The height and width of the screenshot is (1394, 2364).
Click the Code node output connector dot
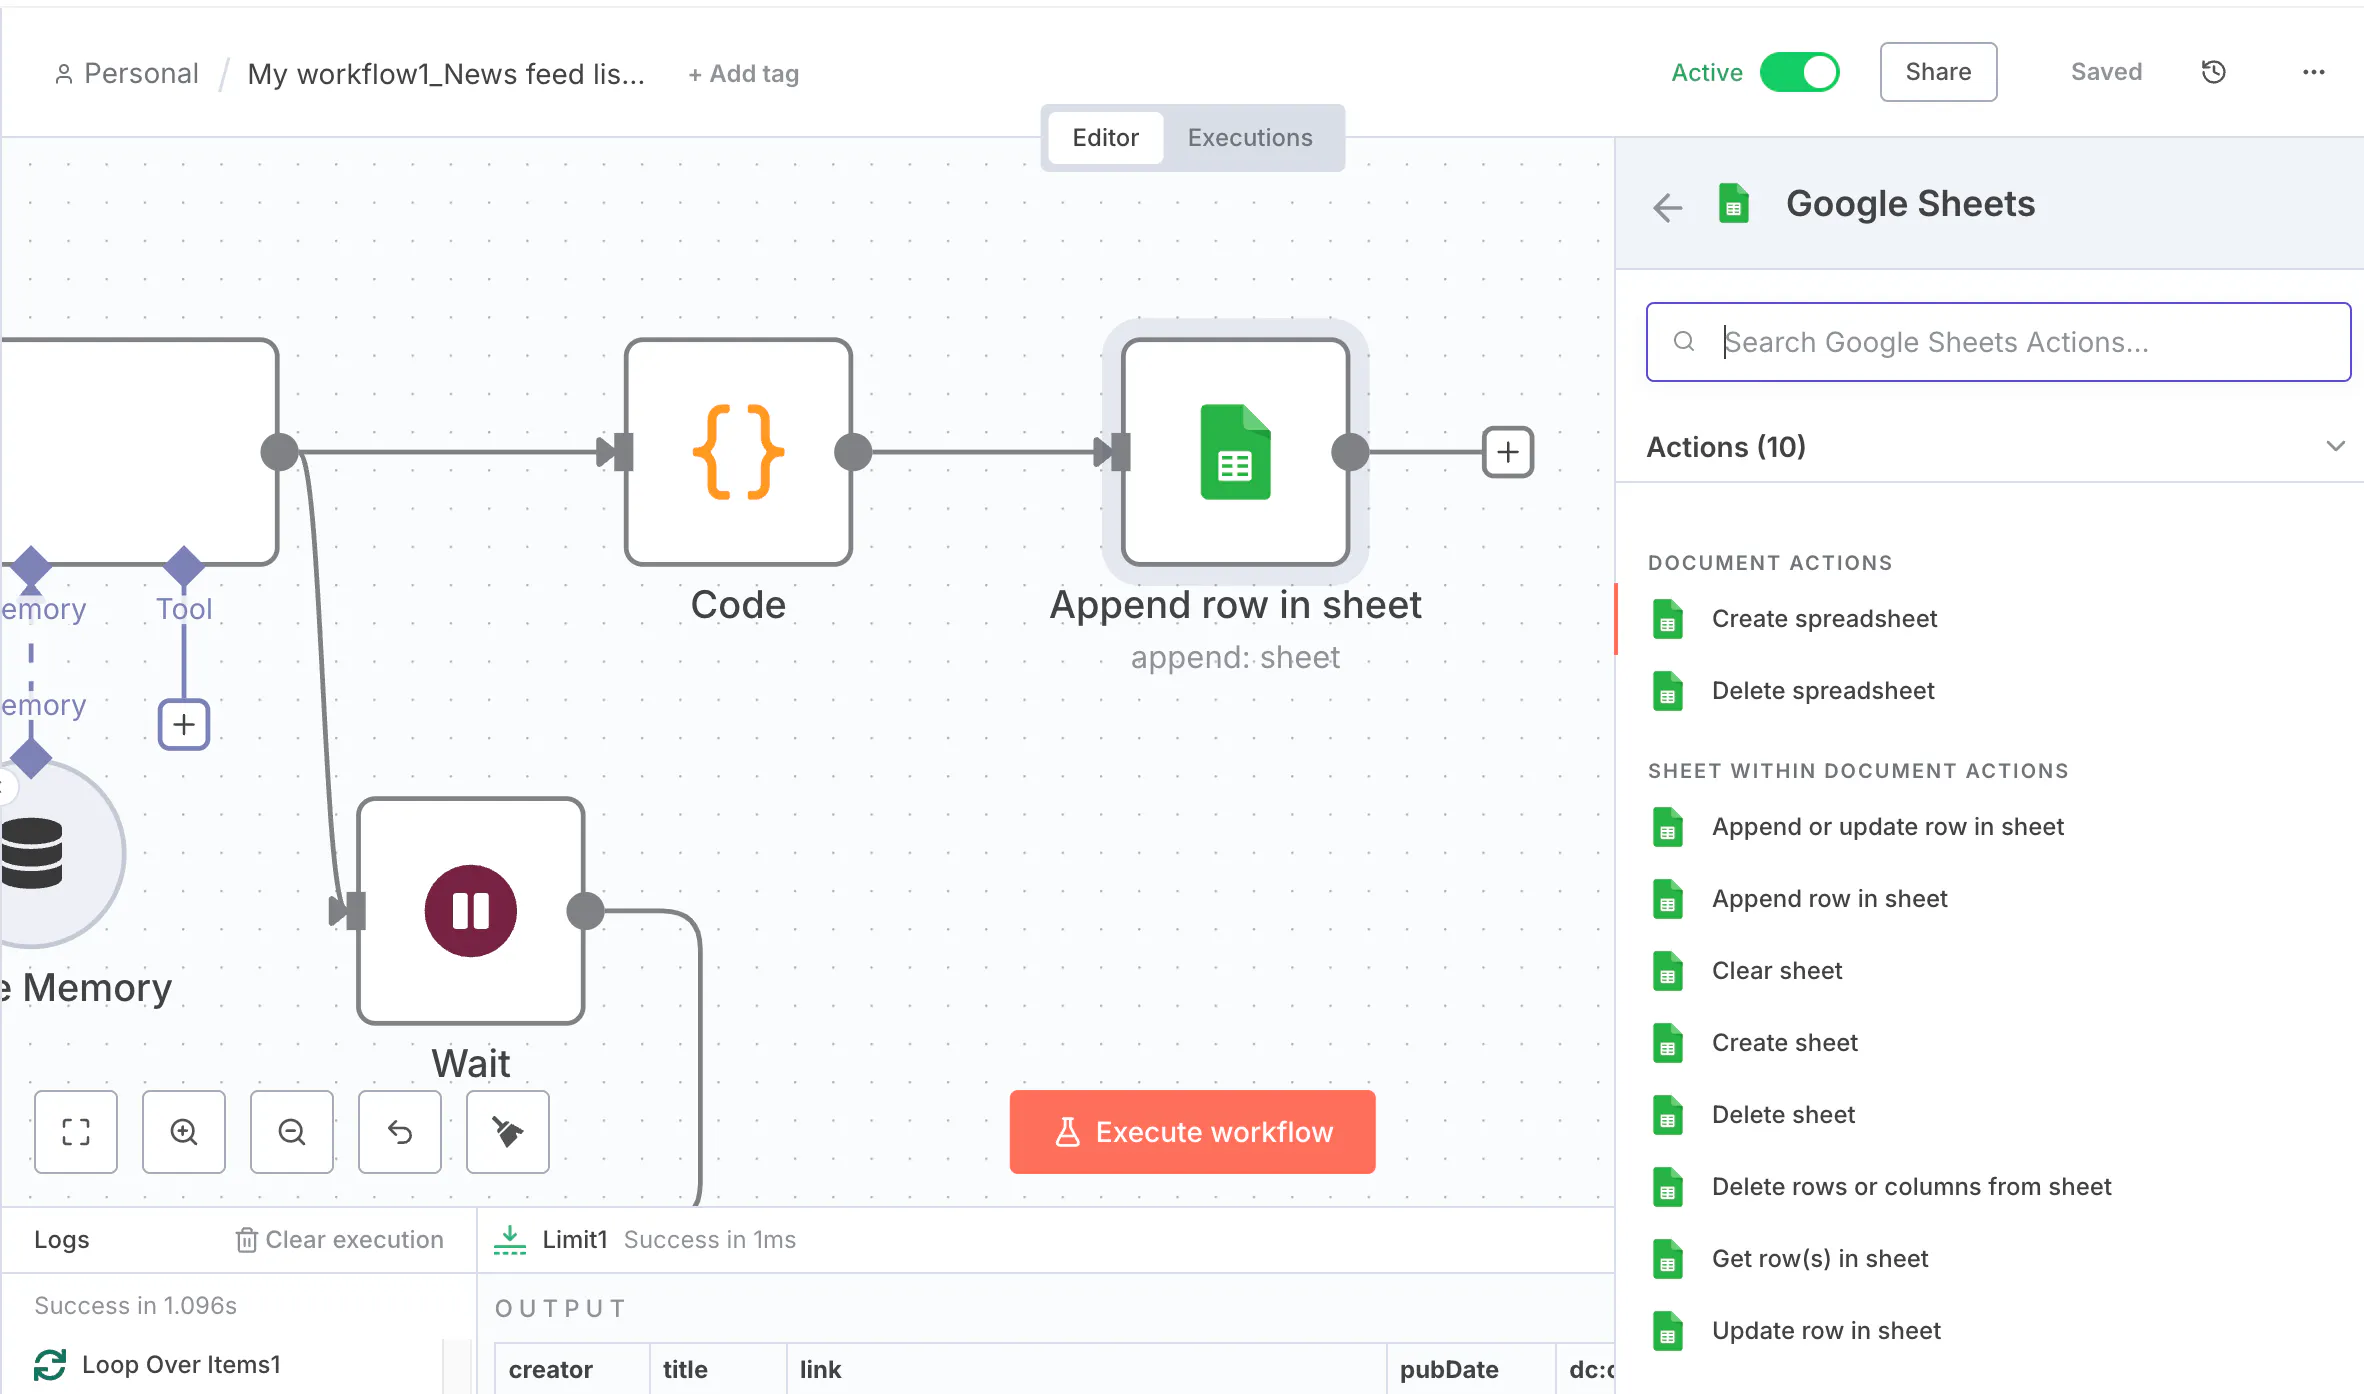pos(853,452)
